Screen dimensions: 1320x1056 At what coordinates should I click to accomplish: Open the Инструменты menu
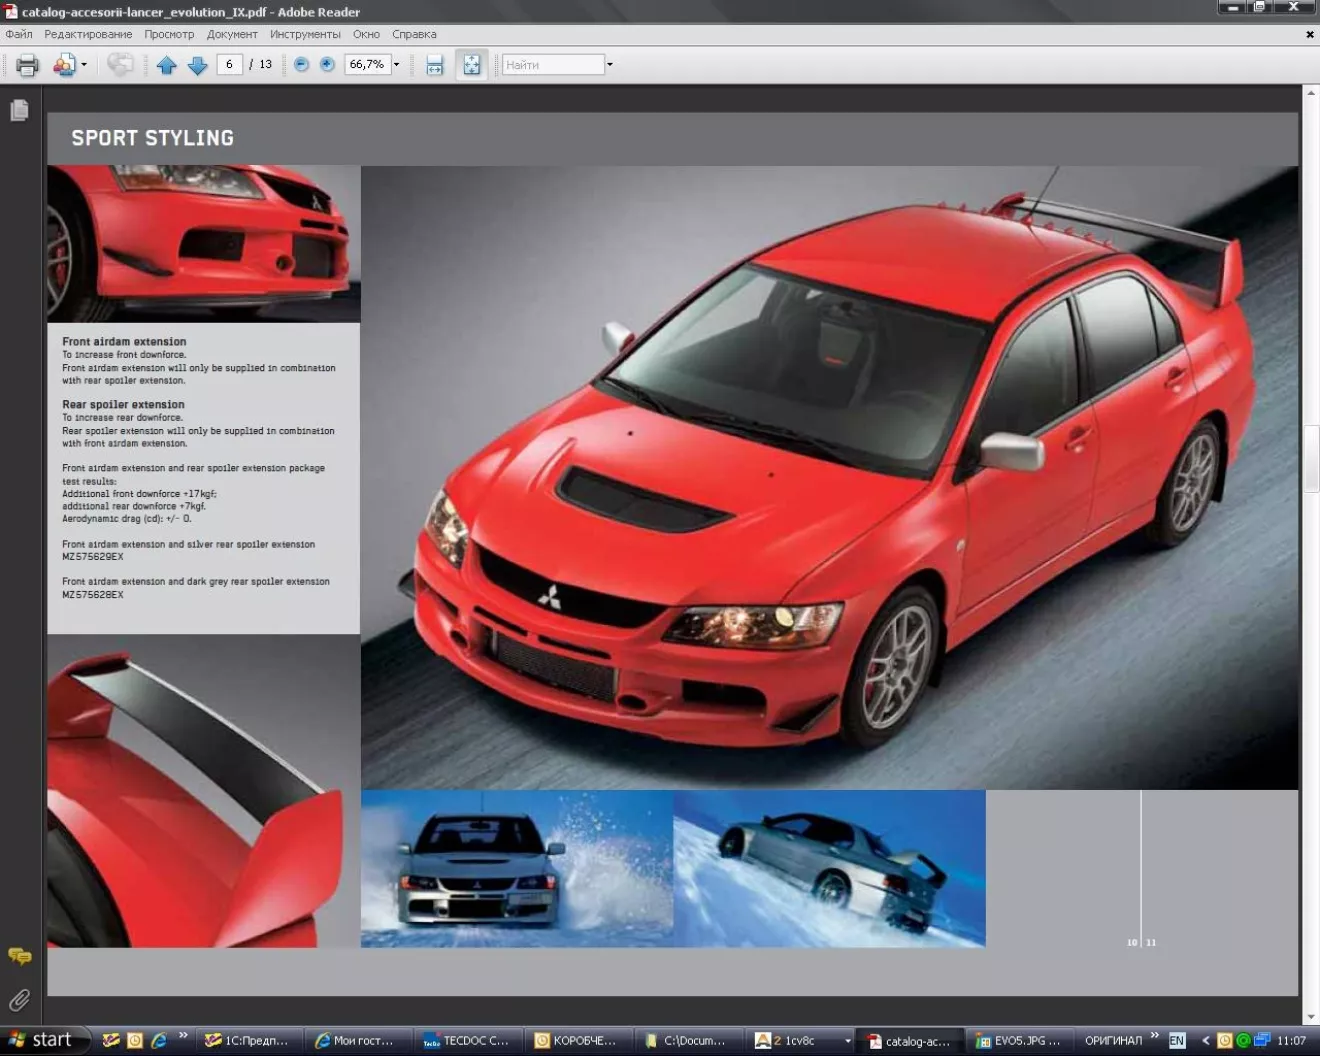coord(305,34)
